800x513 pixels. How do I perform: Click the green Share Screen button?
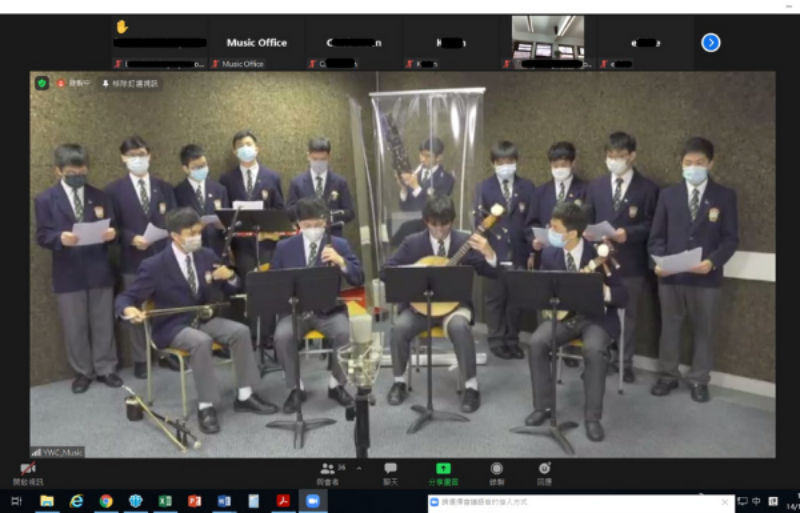click(443, 470)
